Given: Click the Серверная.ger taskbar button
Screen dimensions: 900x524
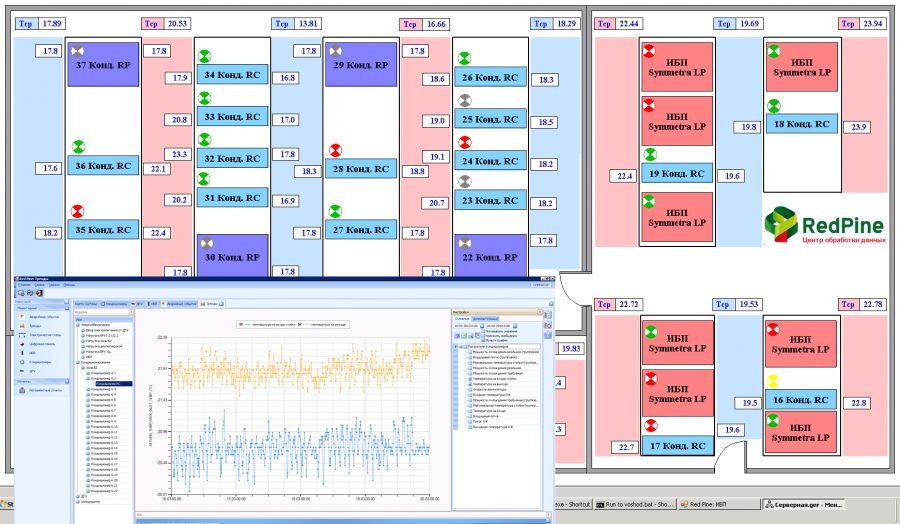Looking at the screenshot, I should (x=804, y=504).
